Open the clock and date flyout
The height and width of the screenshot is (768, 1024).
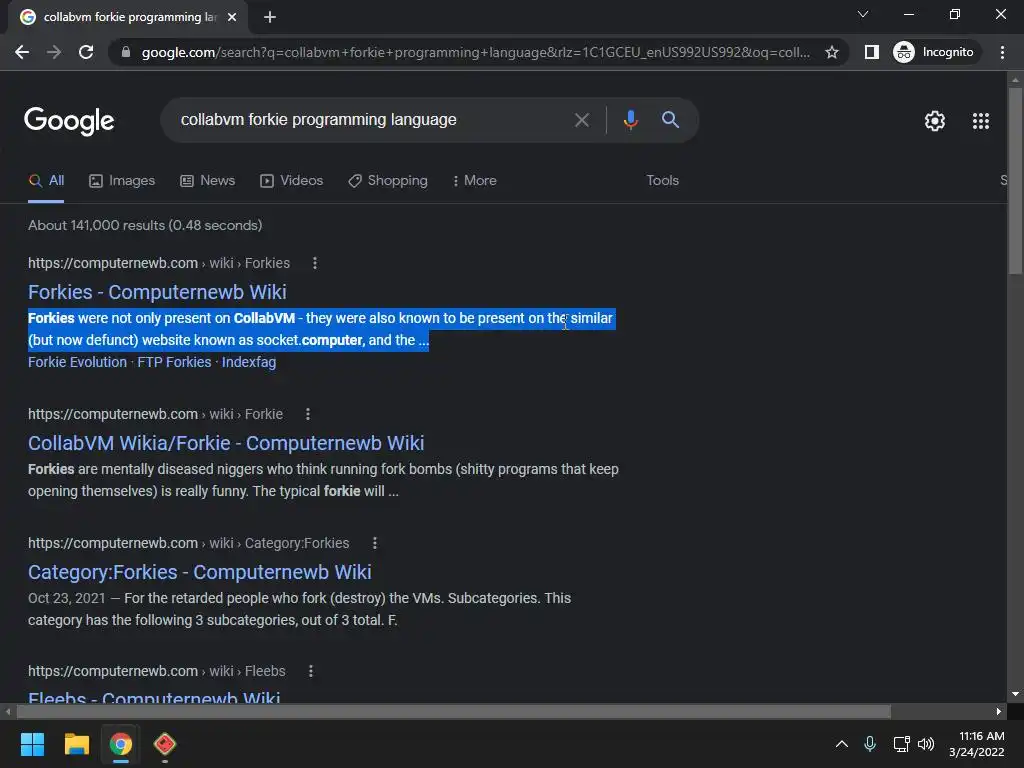977,744
